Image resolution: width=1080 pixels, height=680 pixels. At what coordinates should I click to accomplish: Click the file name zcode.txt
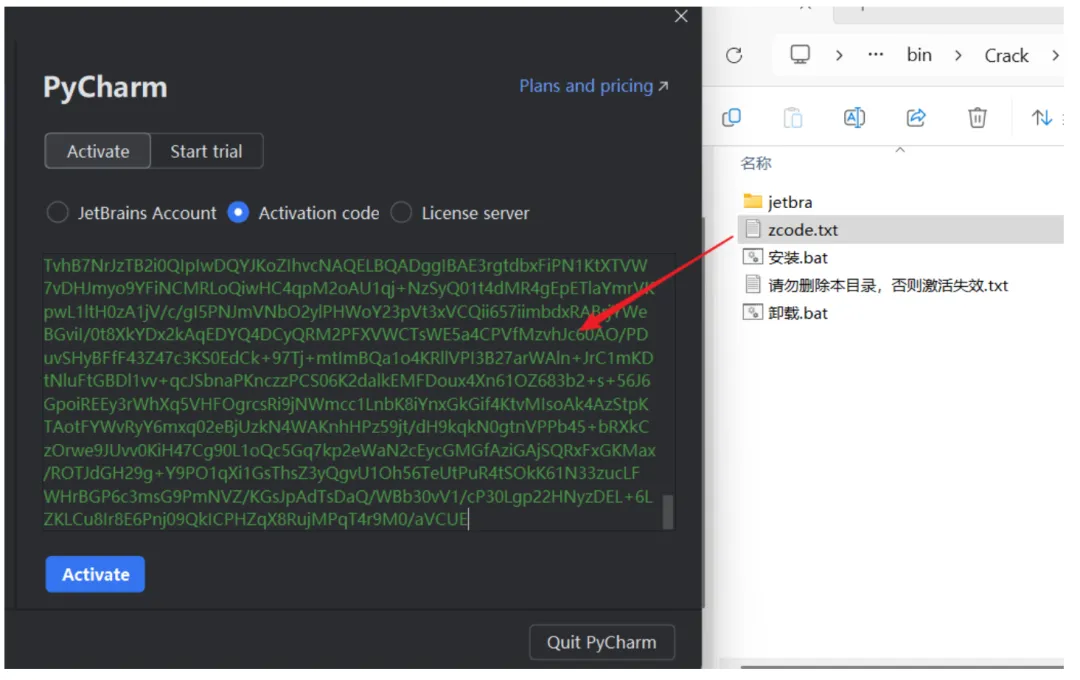tap(803, 230)
